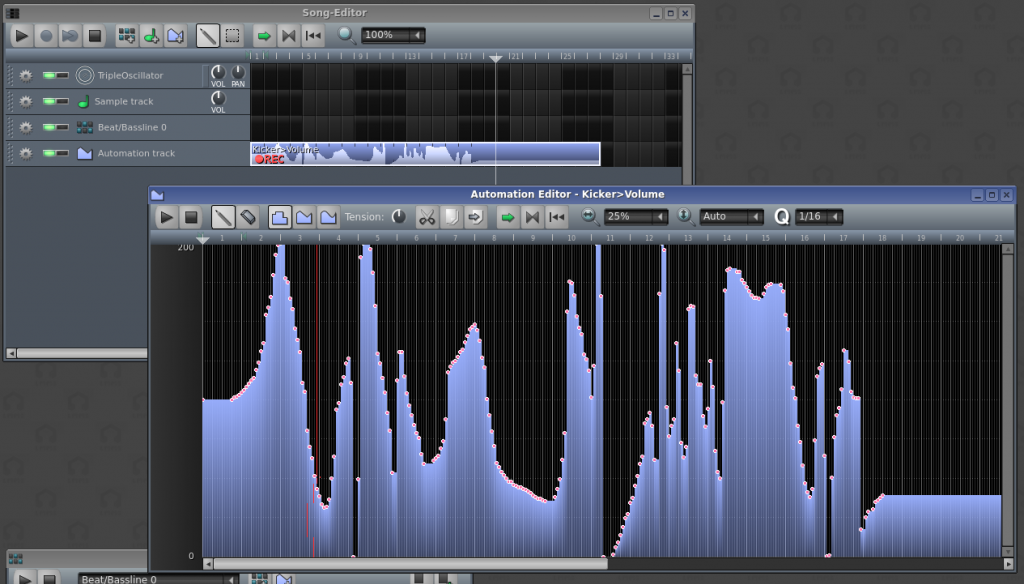Click Automation Editor window title icon
1024x584 pixels.
pyautogui.click(x=157, y=195)
